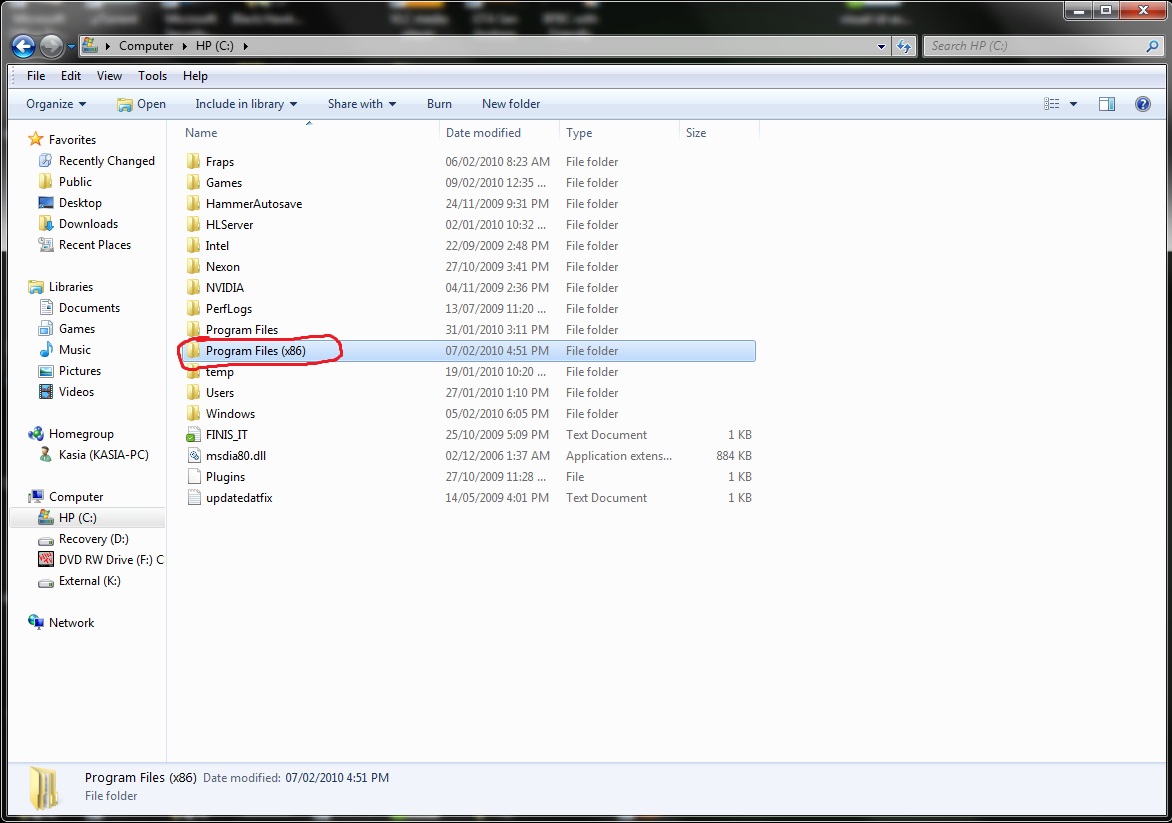Select the Users folder row
1172x823 pixels.
click(468, 392)
